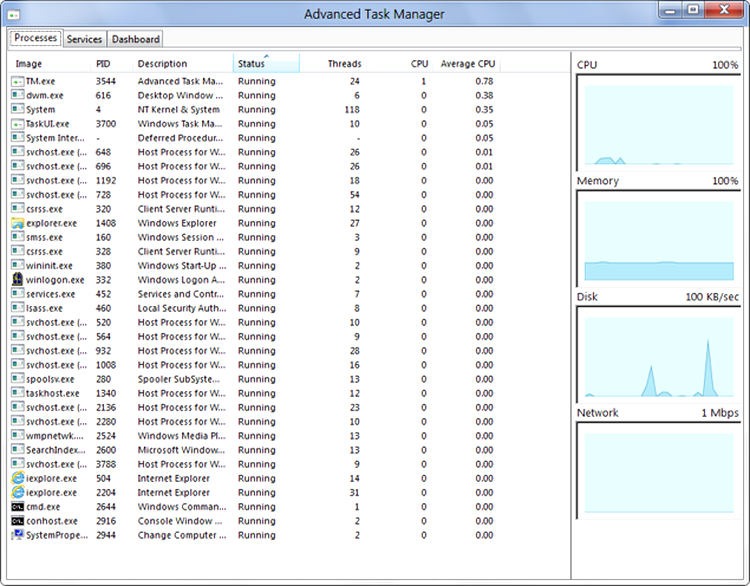
Task: Open the Services tab
Action: (84, 39)
